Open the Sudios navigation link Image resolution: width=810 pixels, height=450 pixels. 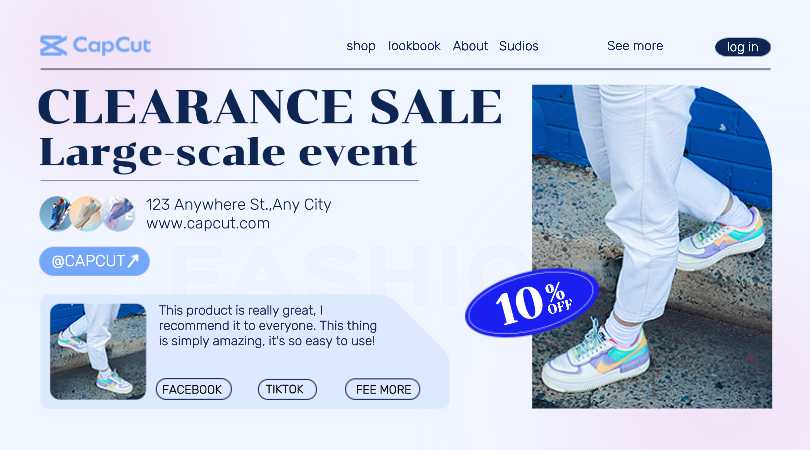[x=519, y=46]
